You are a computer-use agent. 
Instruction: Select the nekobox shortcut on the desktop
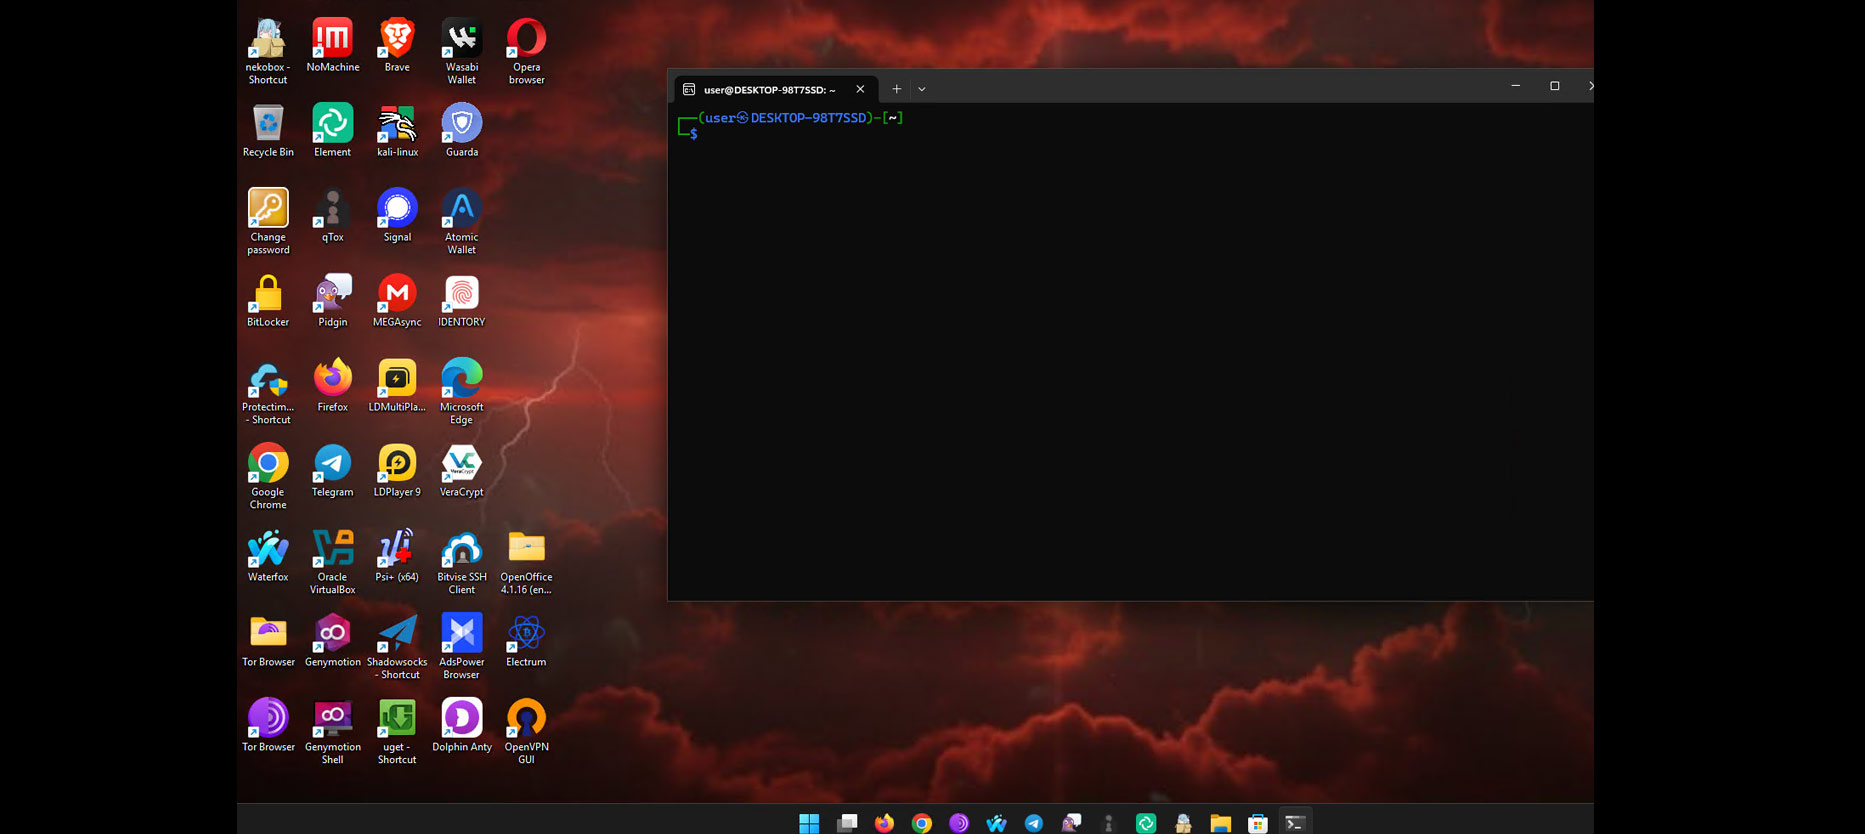tap(268, 52)
